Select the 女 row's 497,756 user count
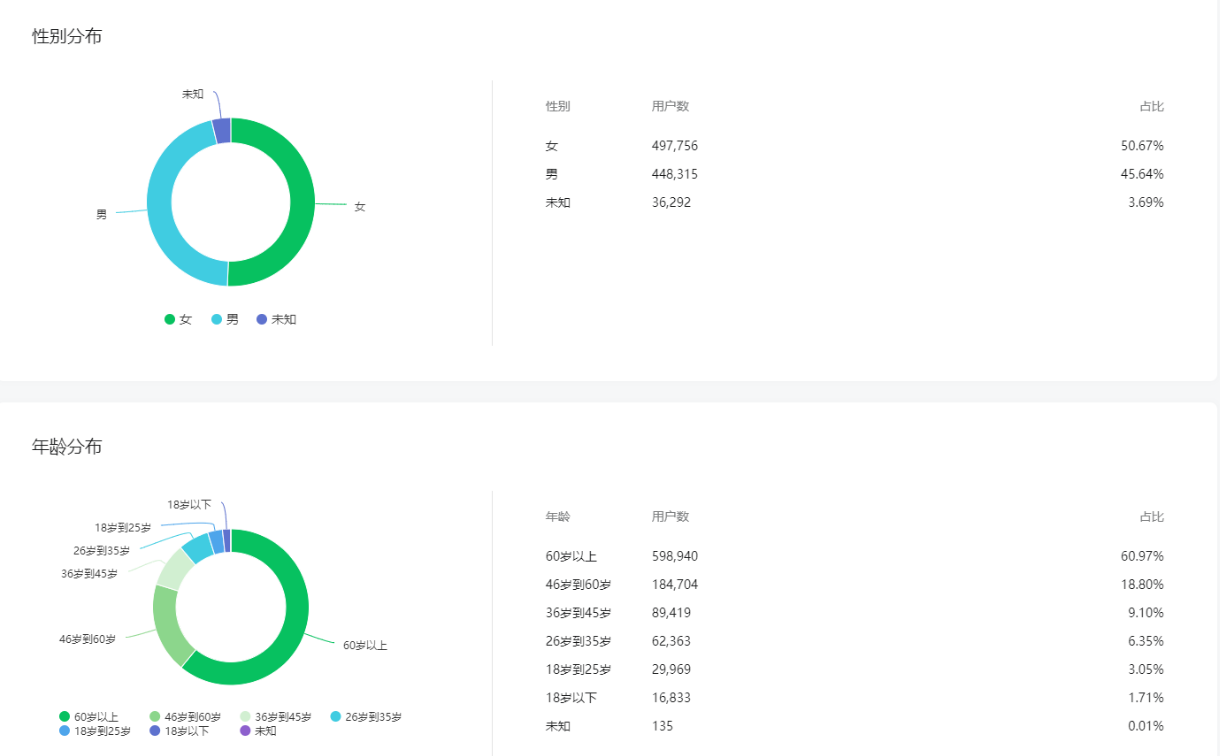This screenshot has height=756, width=1220. (x=675, y=146)
